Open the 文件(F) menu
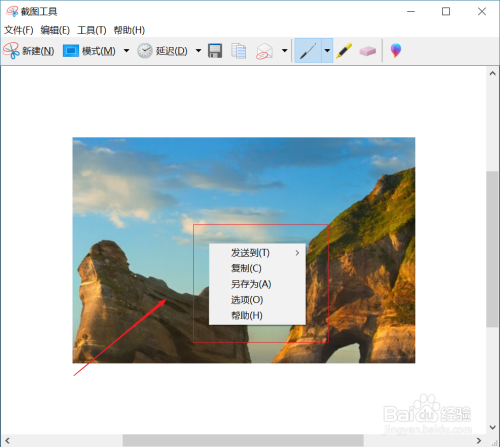This screenshot has height=447, width=500. click(19, 30)
